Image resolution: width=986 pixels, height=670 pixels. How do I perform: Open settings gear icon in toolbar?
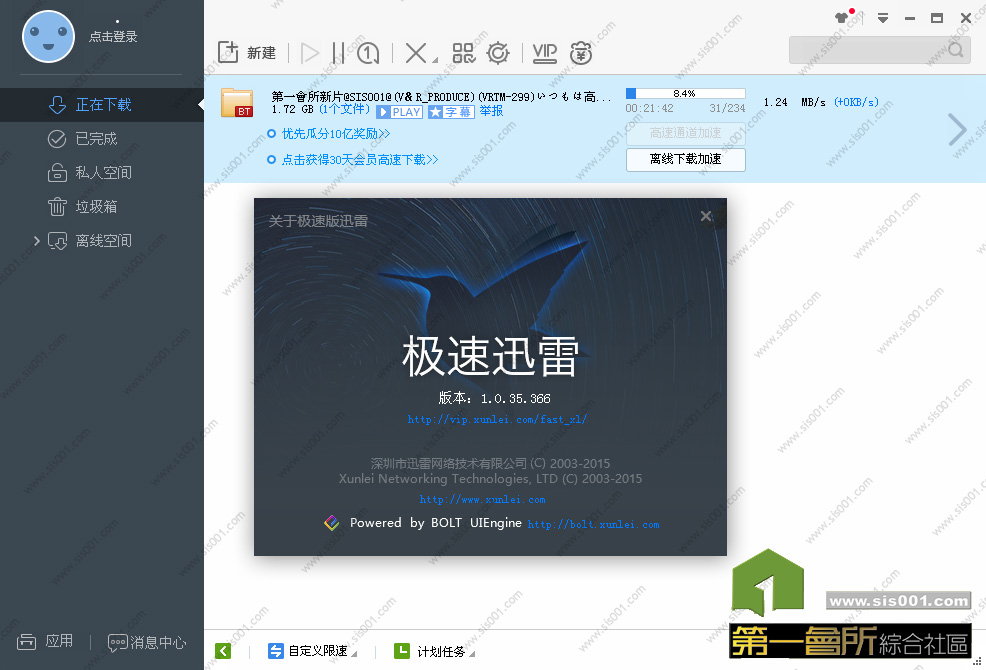498,53
